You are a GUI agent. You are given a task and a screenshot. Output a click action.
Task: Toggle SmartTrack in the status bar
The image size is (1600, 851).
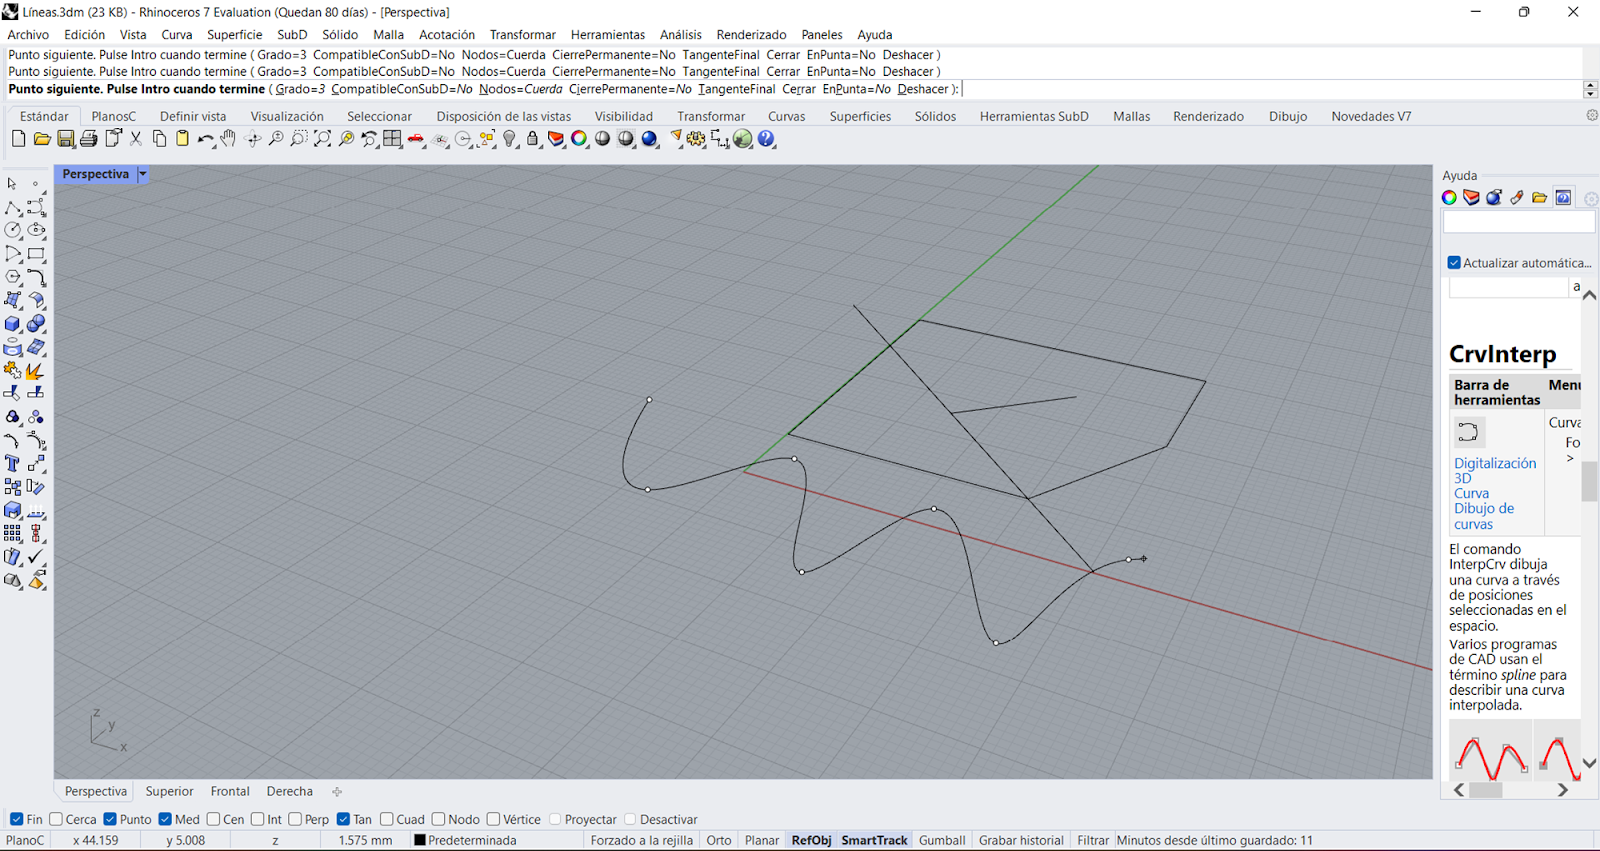pyautogui.click(x=874, y=840)
